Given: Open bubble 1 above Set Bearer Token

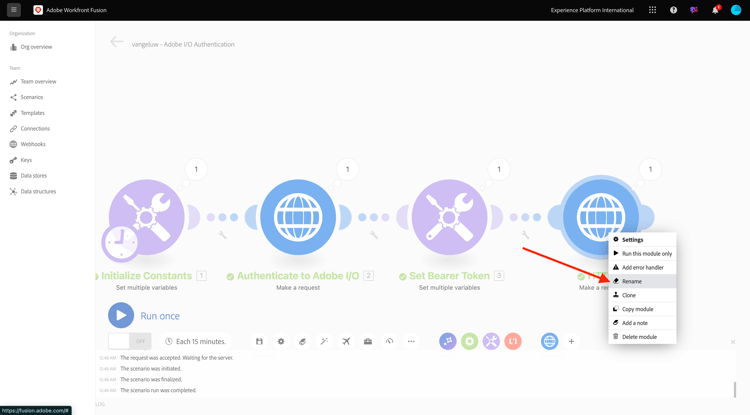Looking at the screenshot, I should tap(499, 169).
